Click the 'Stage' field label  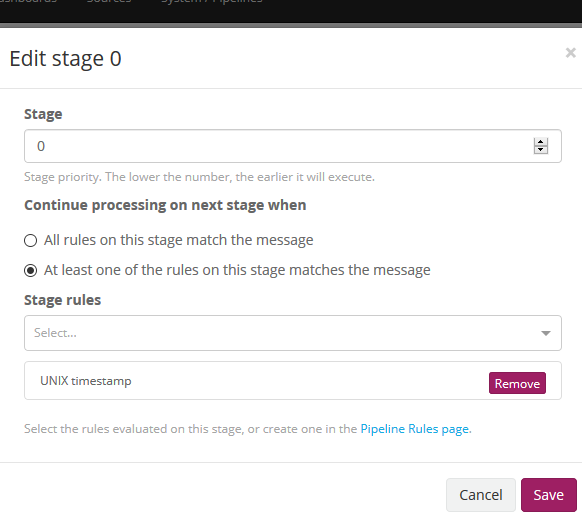43,114
